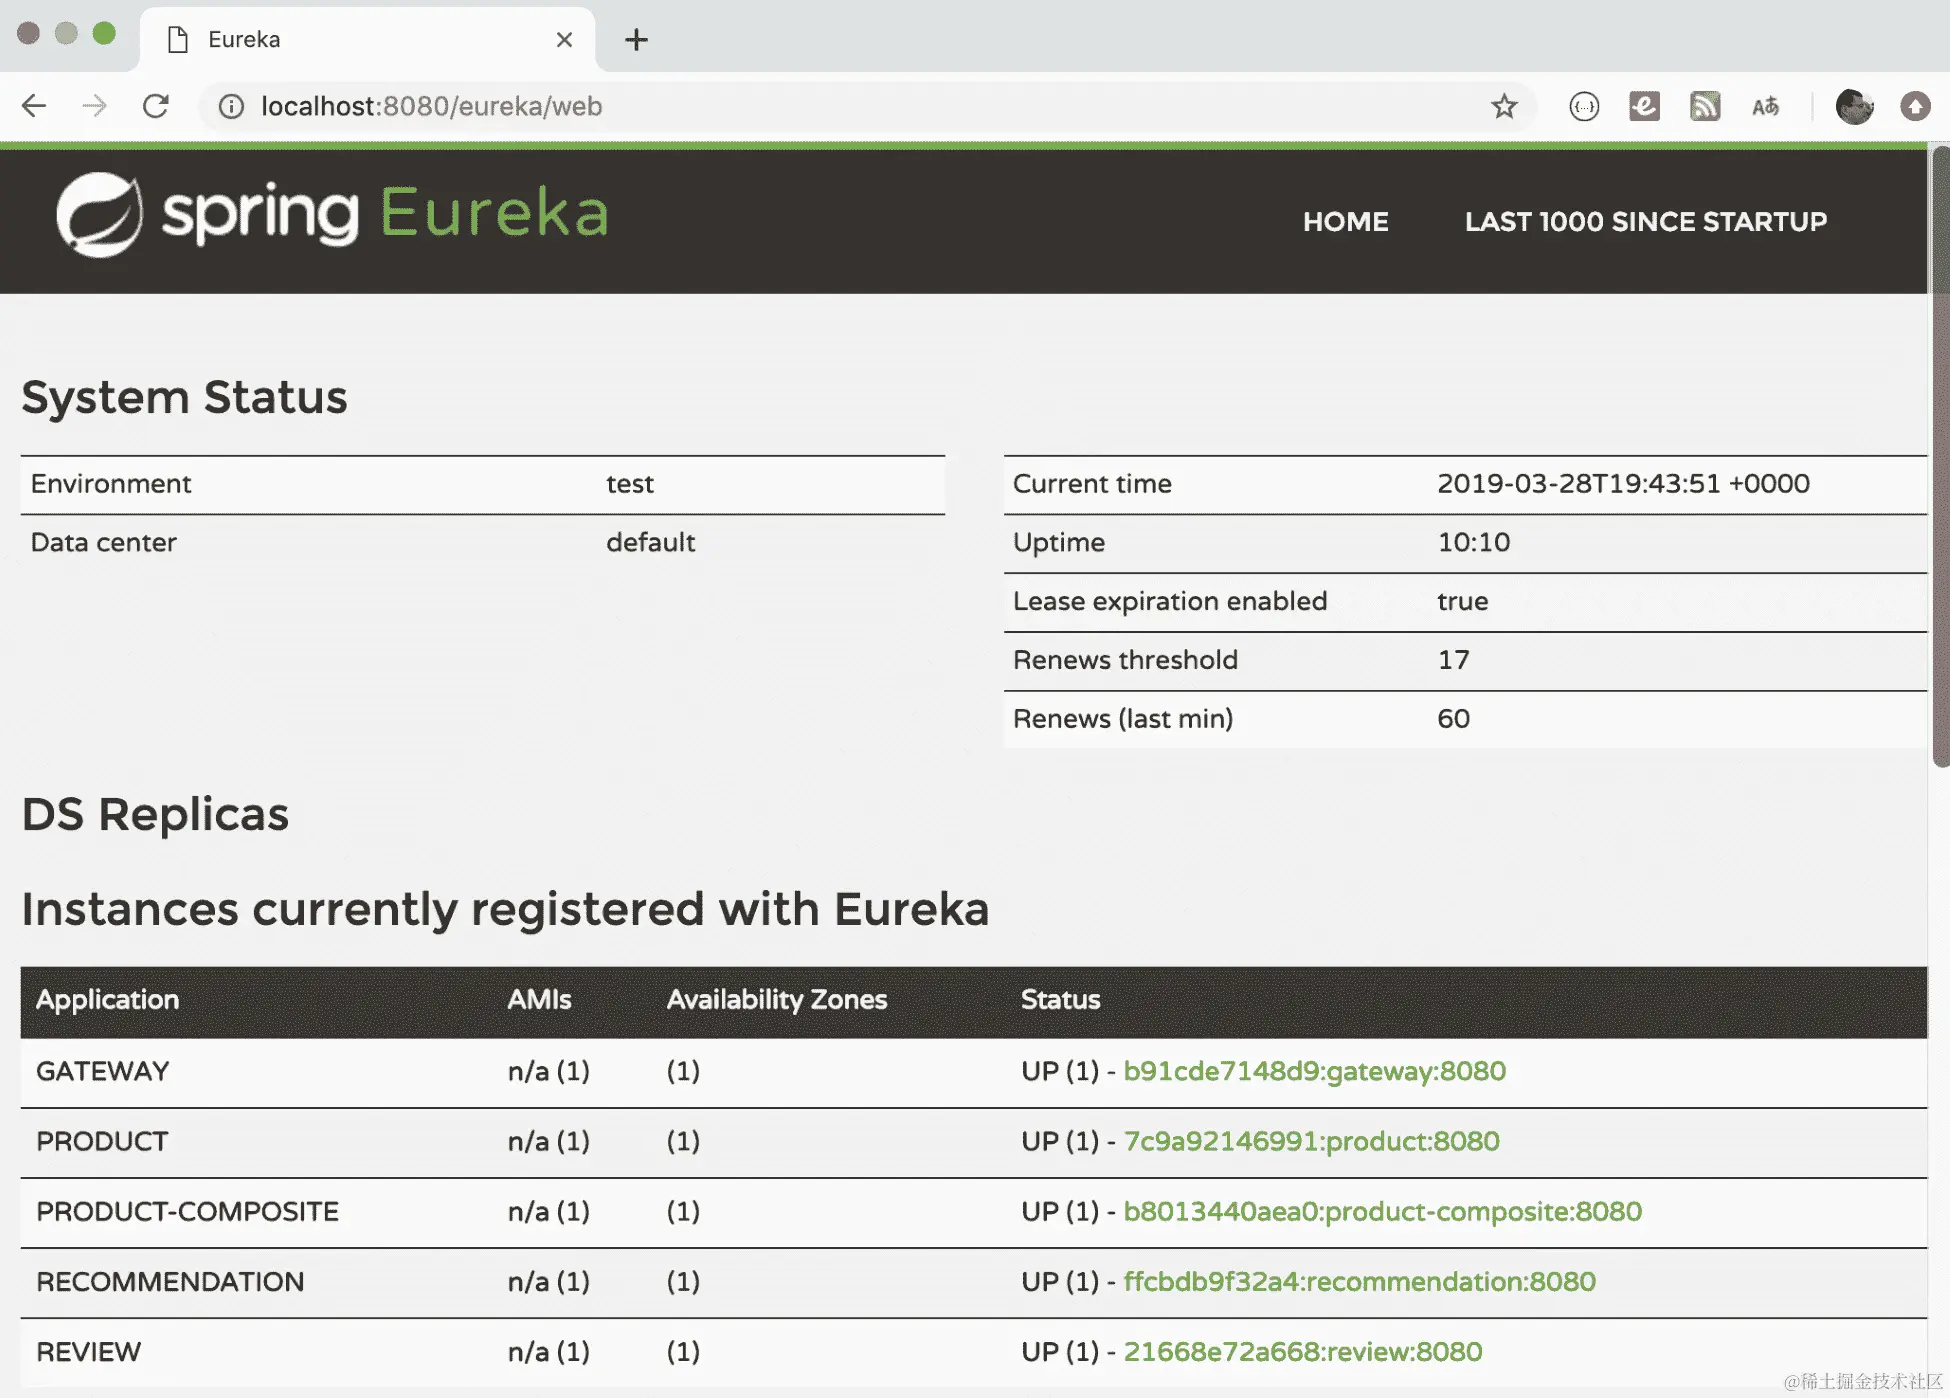Go to HOME in navigation bar
The height and width of the screenshot is (1398, 1950).
[x=1345, y=222]
